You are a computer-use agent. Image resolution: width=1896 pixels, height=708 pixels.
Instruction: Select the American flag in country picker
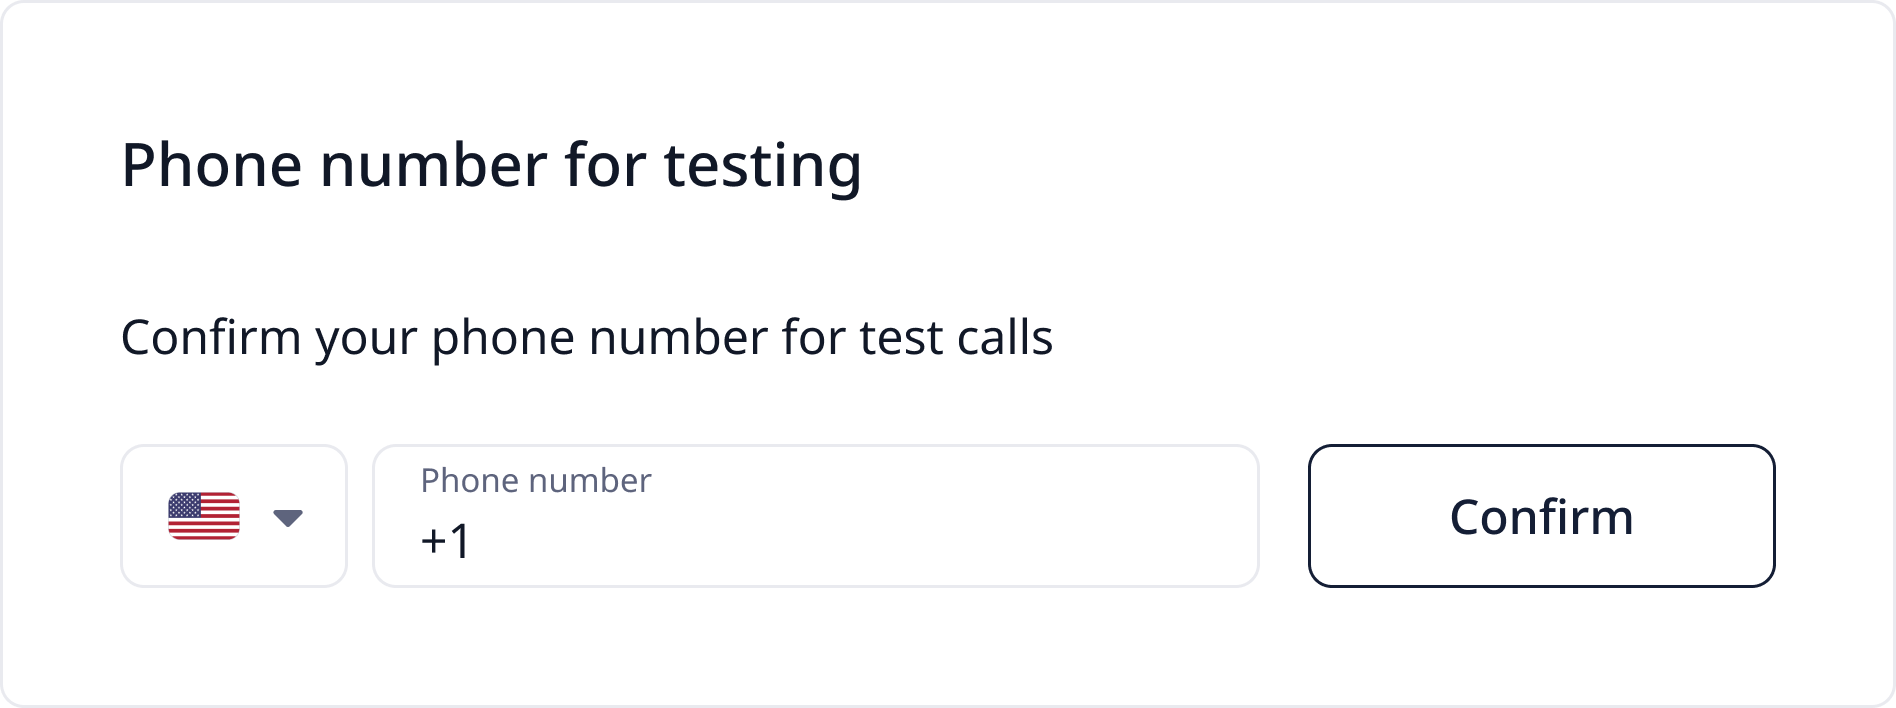coord(204,516)
